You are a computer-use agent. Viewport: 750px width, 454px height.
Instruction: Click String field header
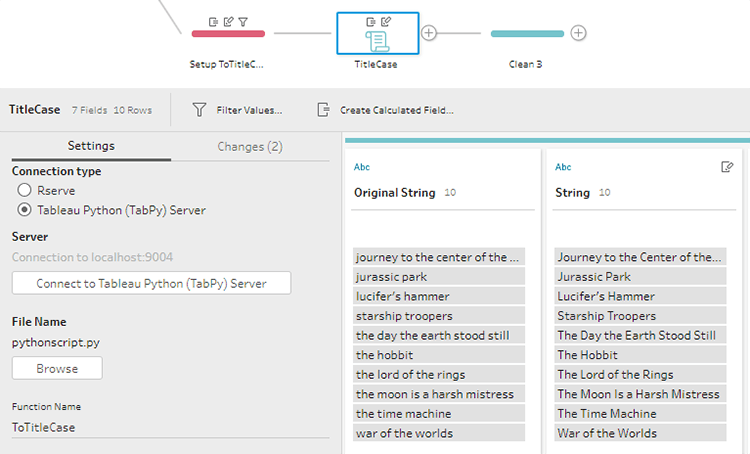[x=573, y=192]
